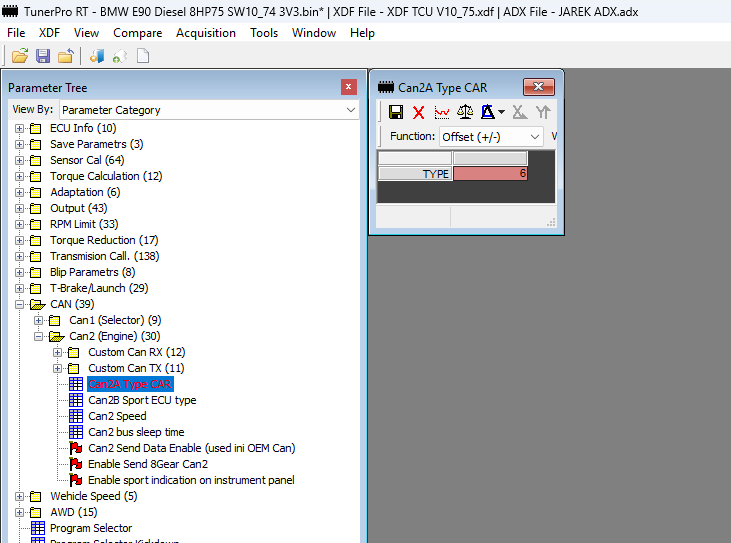Click the red X icon in table toolbar
The image size is (731, 543).
click(x=419, y=112)
